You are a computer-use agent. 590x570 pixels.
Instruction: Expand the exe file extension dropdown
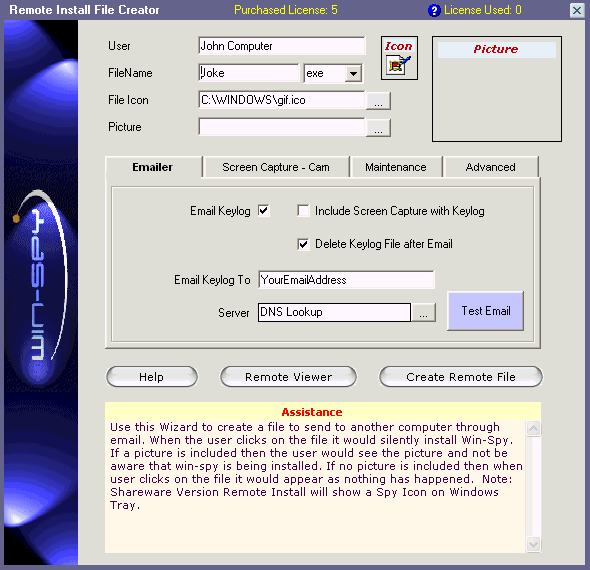point(353,73)
